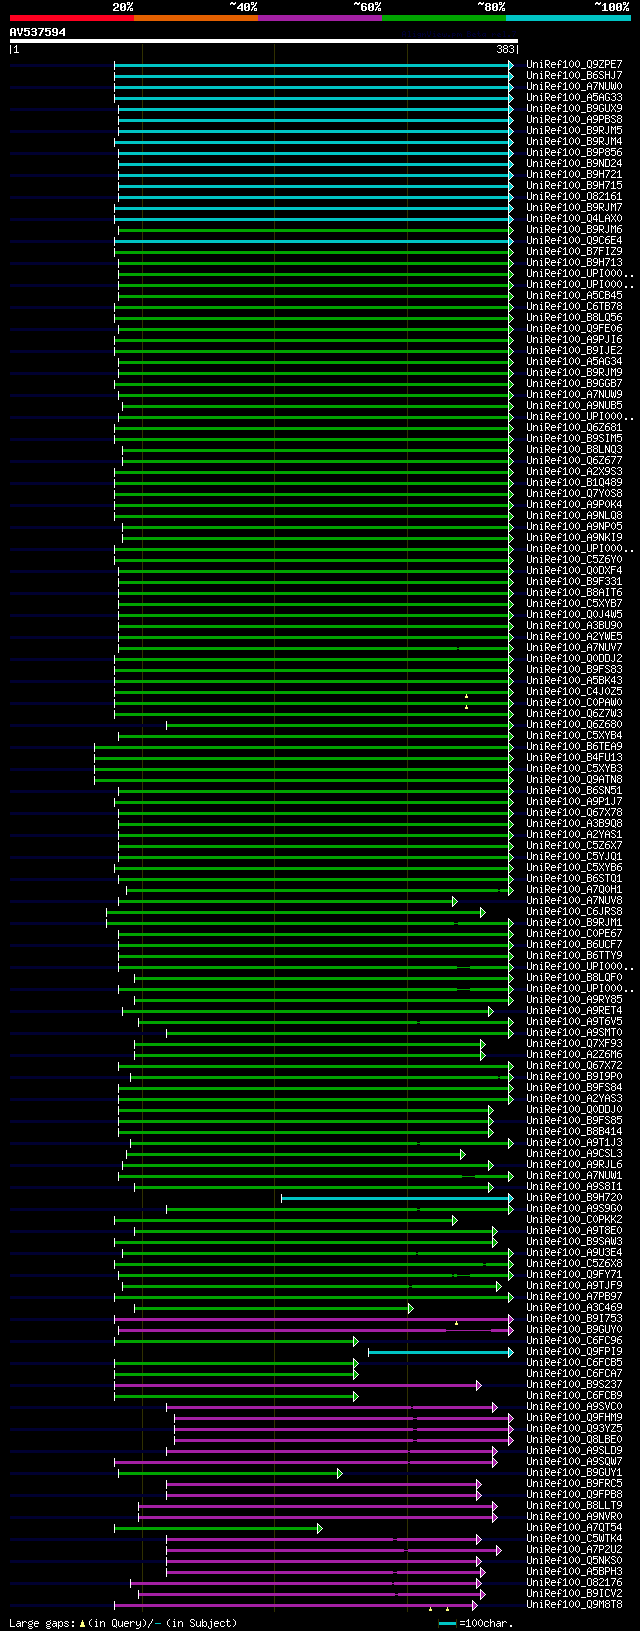
Task: Open hit UniRef100_Q4LAX0
Action: point(574,218)
